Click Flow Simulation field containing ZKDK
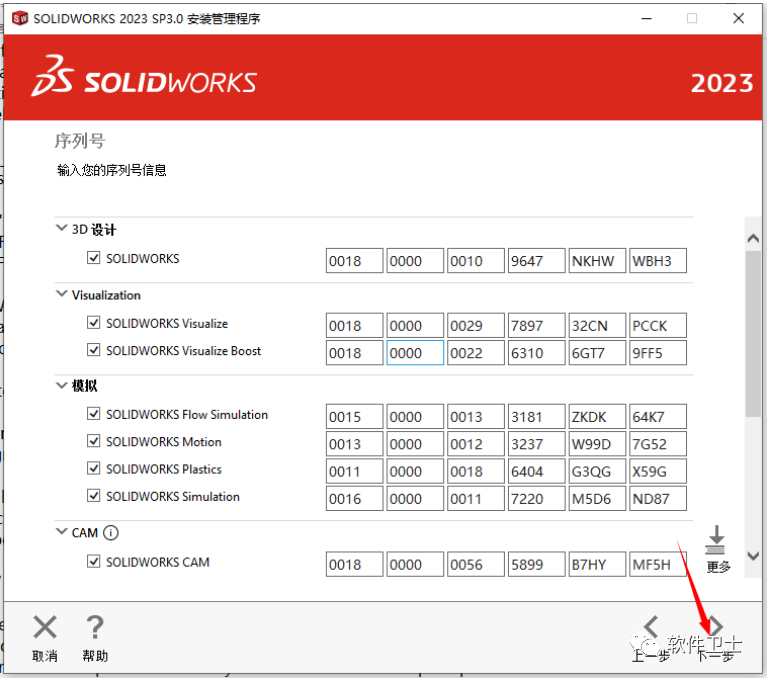Screen dimensions: 767x678 point(597,416)
